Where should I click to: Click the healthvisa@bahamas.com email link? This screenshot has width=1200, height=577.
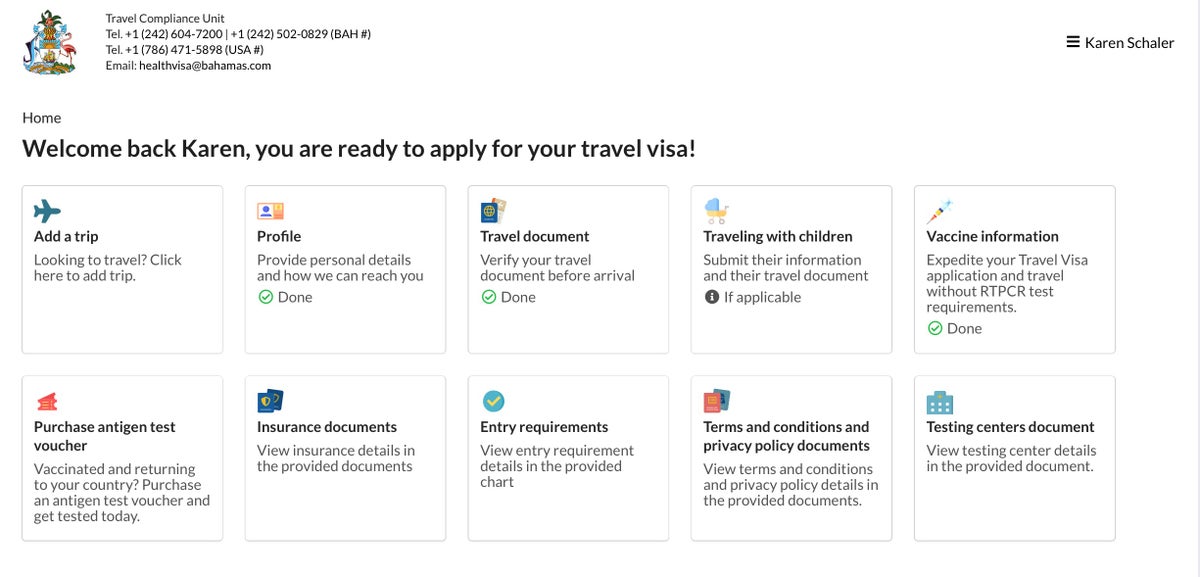click(x=205, y=66)
